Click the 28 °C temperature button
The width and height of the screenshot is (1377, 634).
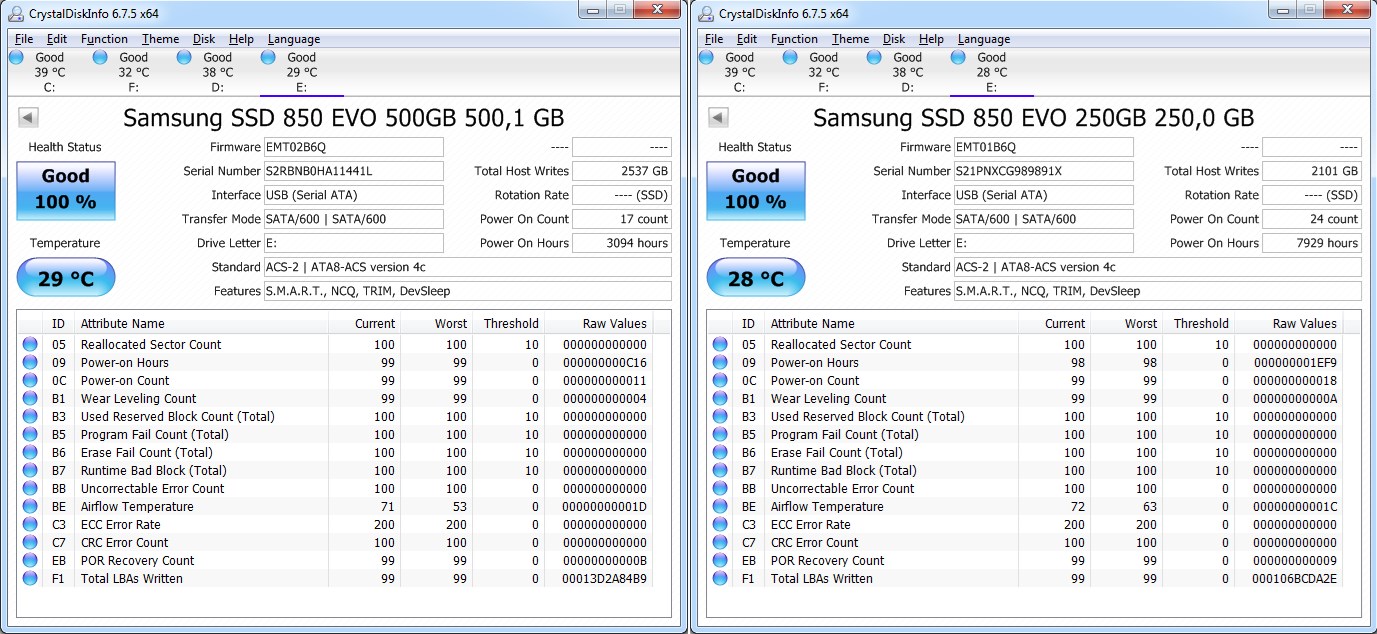click(755, 279)
